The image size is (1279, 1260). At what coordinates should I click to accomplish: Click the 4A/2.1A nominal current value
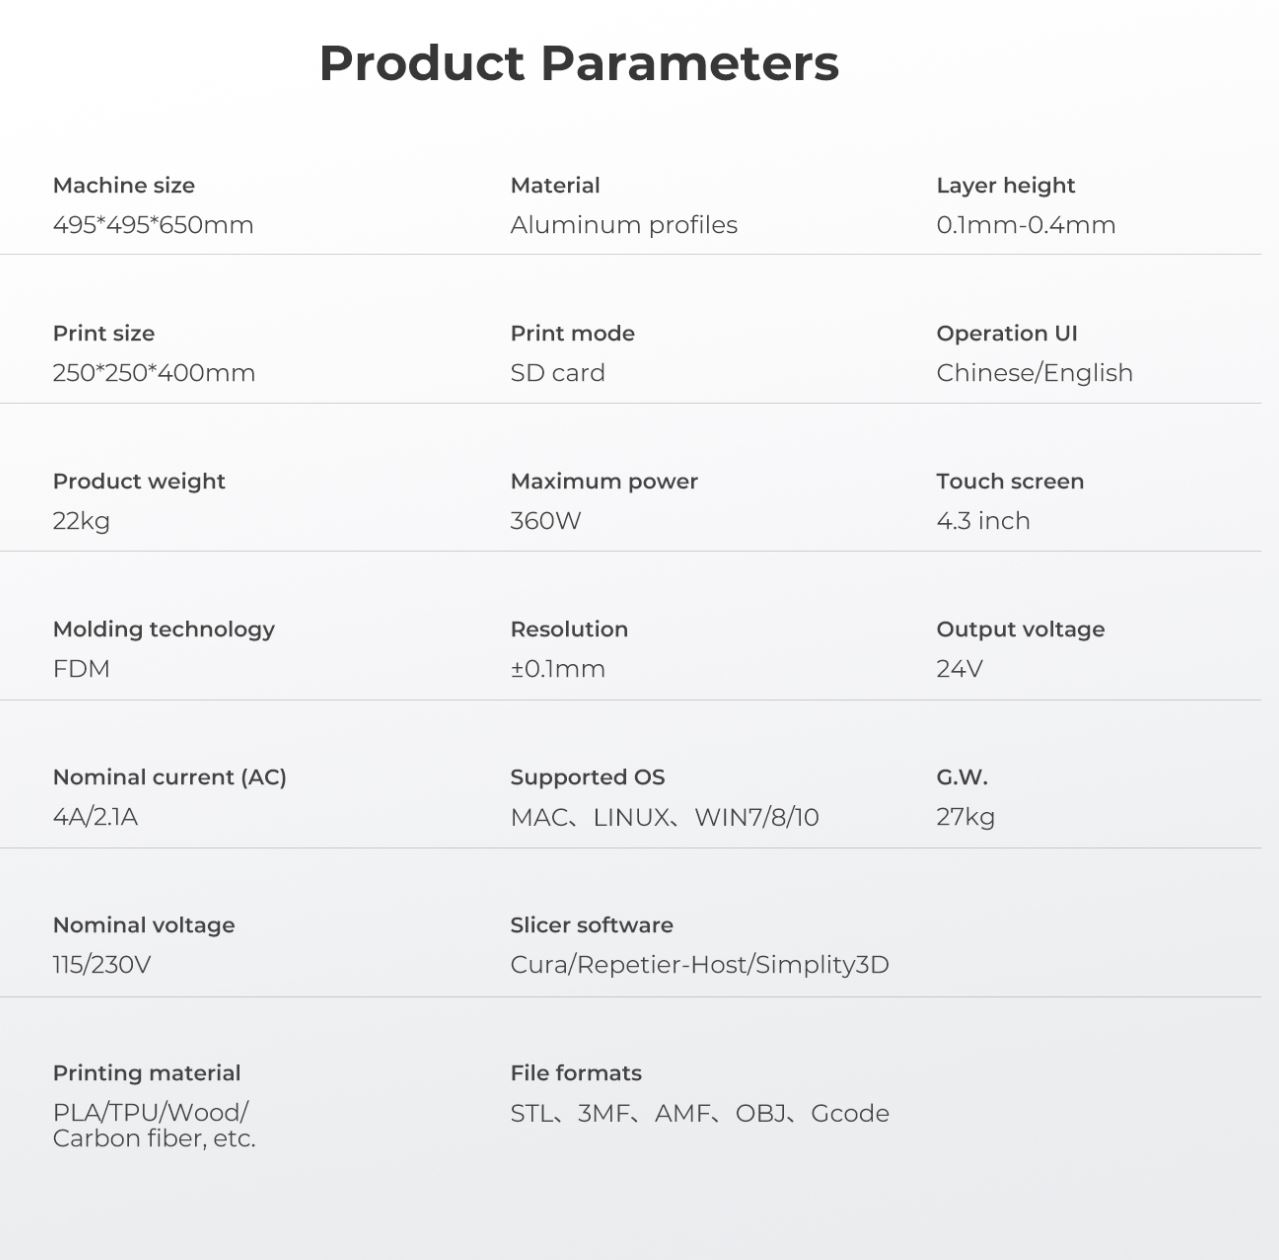(95, 817)
